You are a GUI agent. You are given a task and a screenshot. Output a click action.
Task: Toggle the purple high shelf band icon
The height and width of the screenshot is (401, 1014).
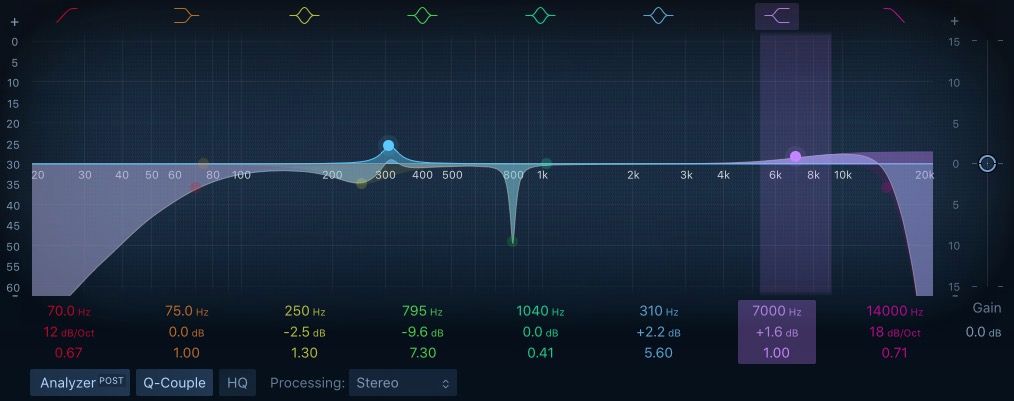pyautogui.click(x=777, y=16)
